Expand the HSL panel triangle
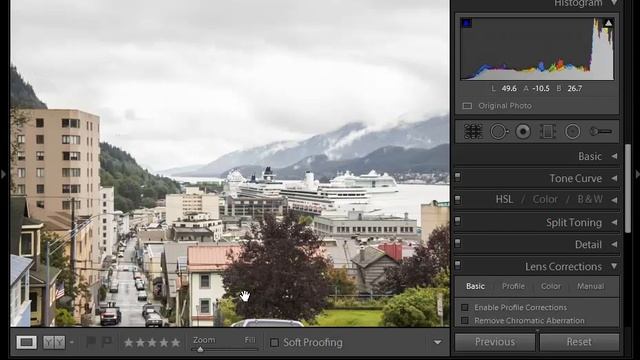This screenshot has height=360, width=640. tap(614, 200)
